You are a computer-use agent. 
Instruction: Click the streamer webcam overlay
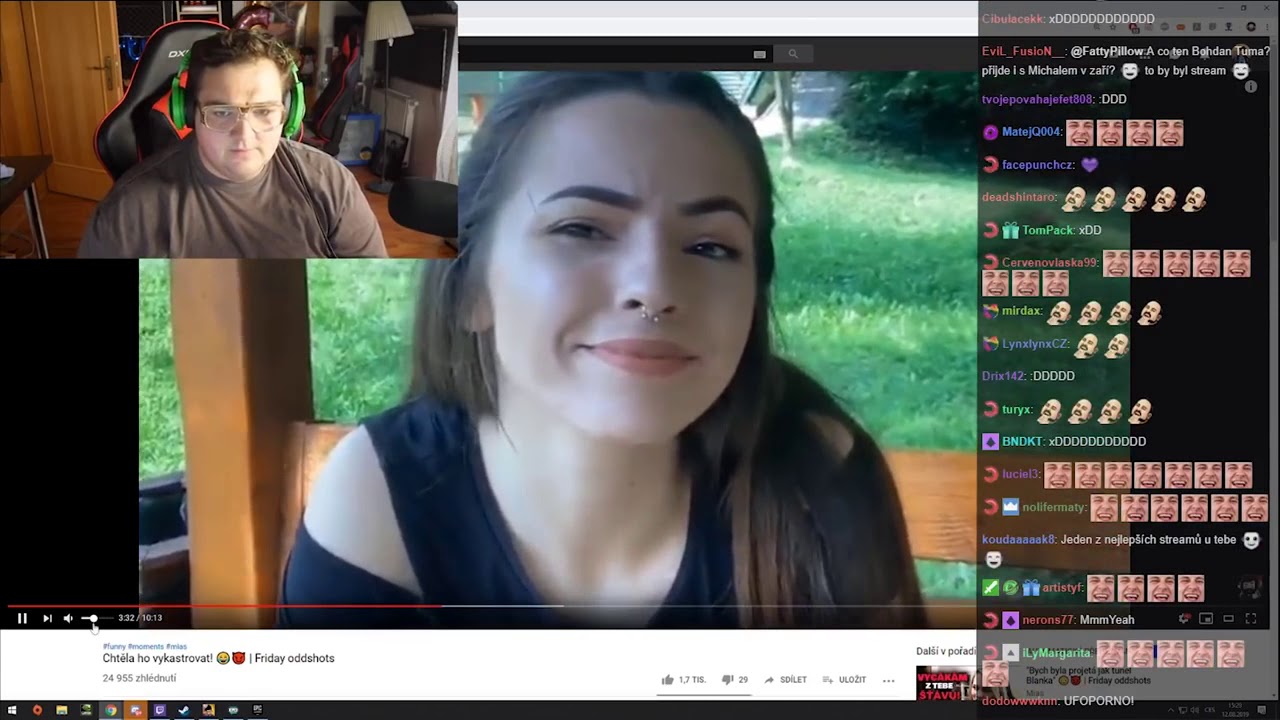(229, 129)
